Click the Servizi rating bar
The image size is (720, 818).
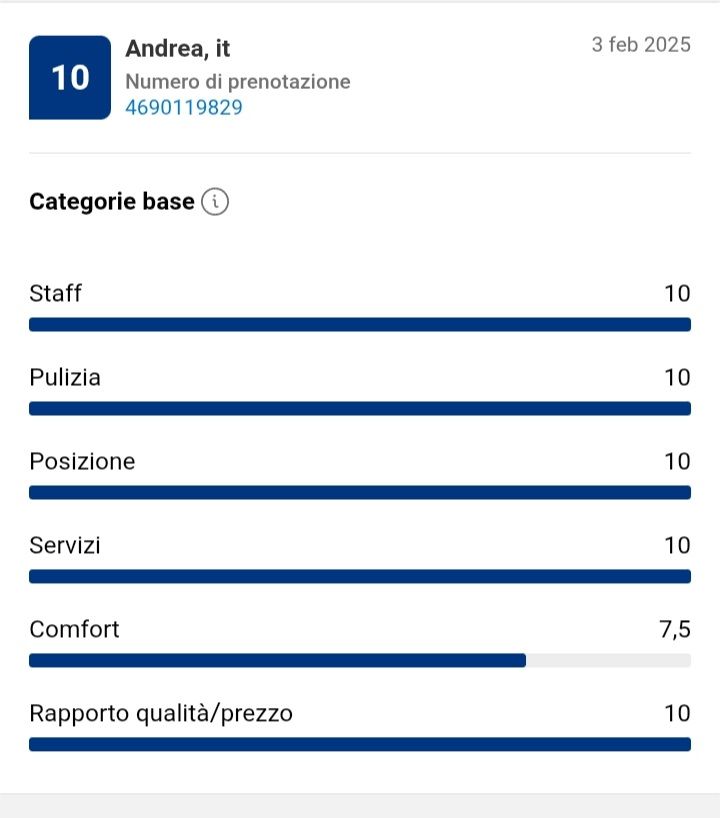(x=360, y=577)
